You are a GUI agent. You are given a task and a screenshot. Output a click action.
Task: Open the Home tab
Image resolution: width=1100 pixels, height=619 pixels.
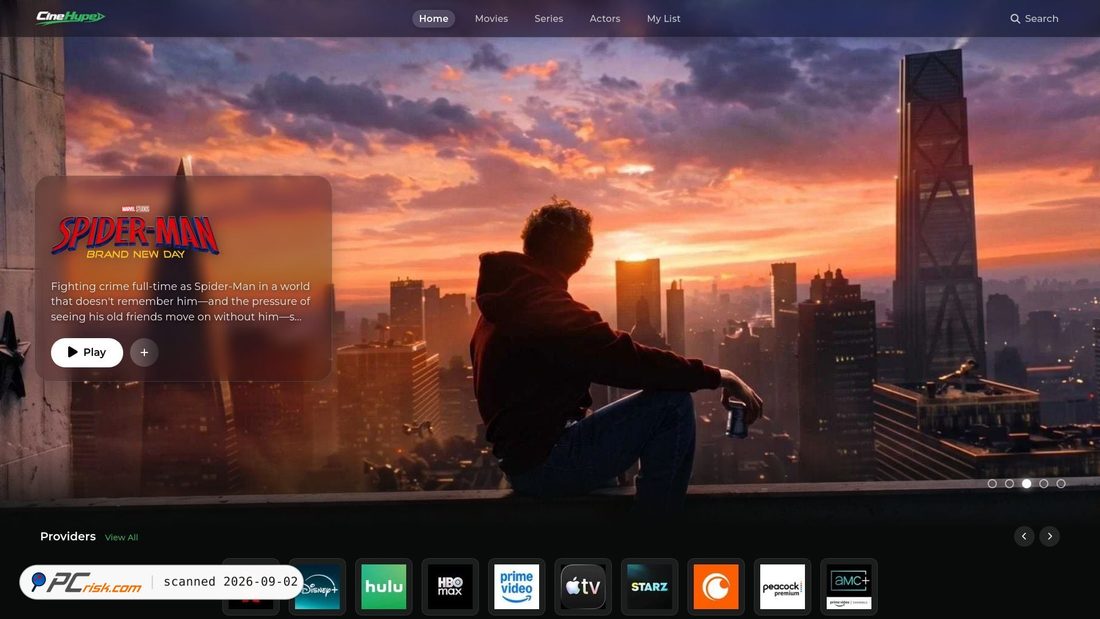coord(434,19)
